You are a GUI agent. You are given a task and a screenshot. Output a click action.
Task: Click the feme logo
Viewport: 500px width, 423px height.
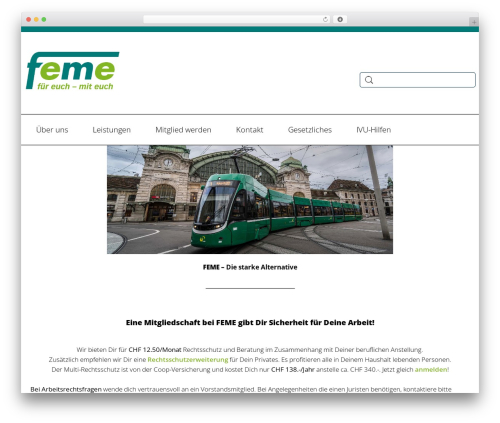[72, 71]
